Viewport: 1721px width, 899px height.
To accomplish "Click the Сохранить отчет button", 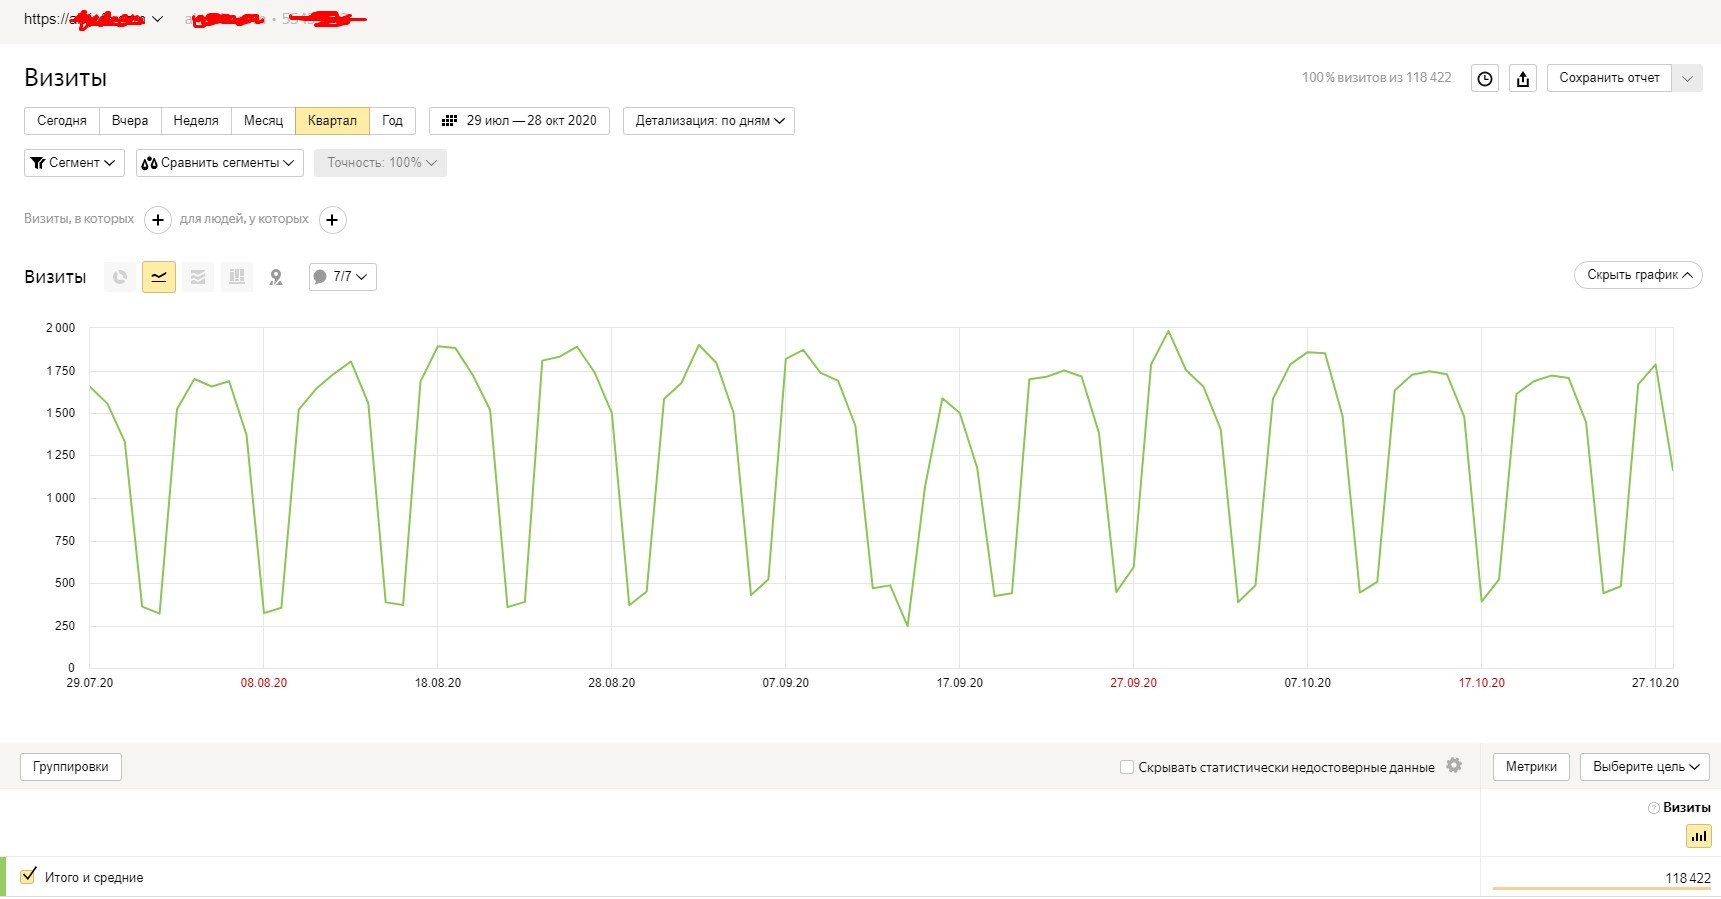I will tap(1609, 78).
